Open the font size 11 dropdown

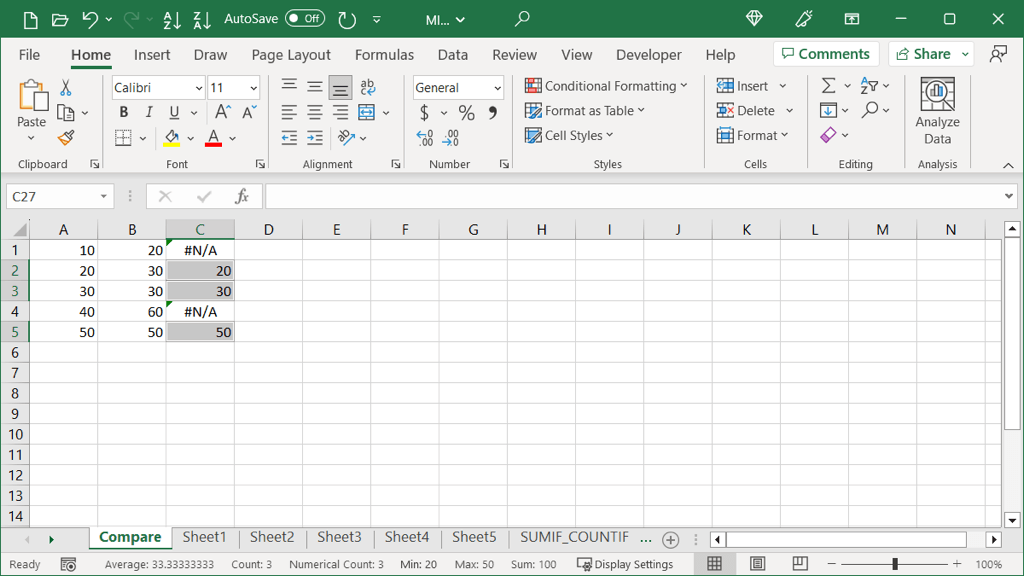pyautogui.click(x=253, y=88)
